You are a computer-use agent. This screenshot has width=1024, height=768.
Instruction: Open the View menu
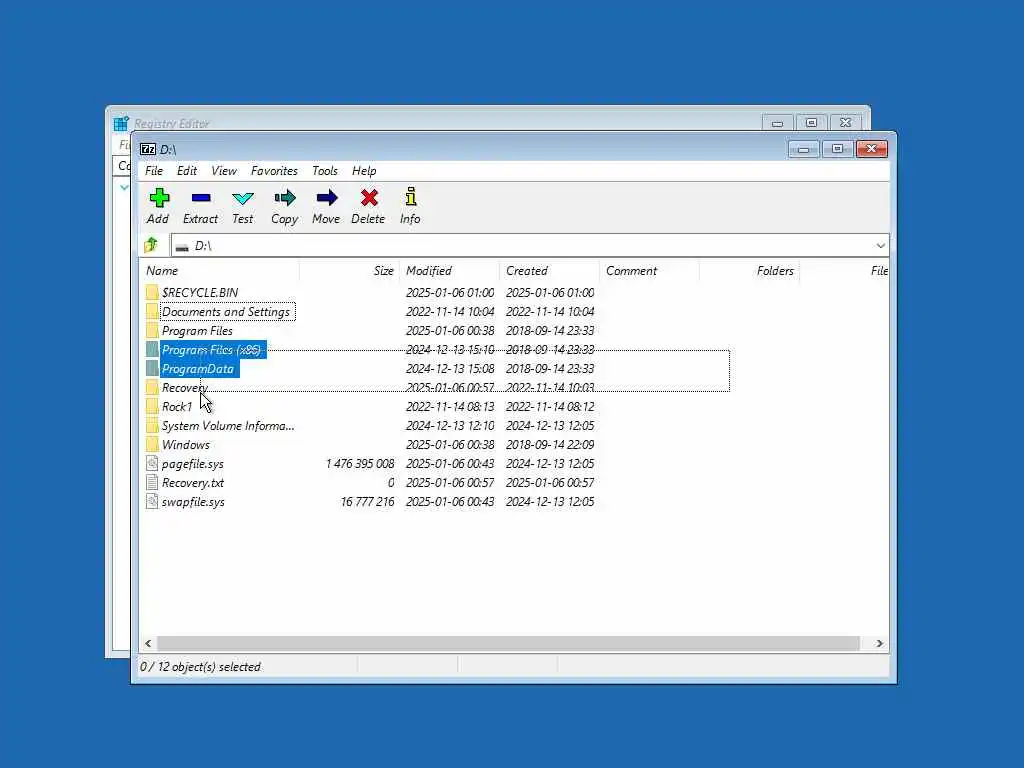pos(224,170)
